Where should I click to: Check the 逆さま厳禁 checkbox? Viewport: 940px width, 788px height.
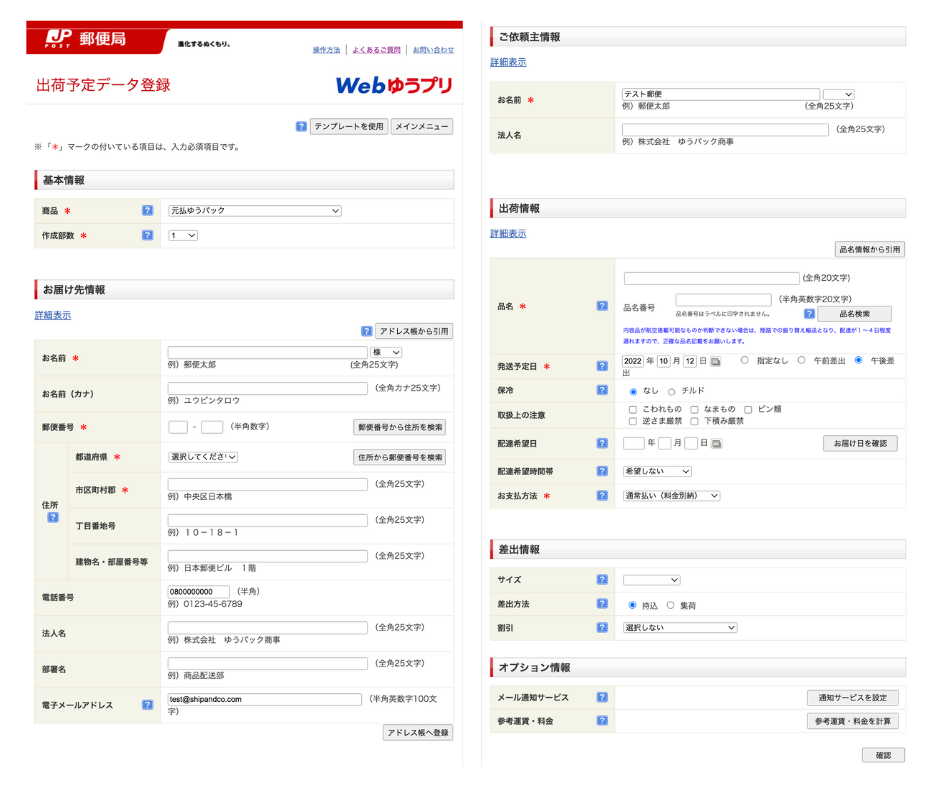(x=632, y=422)
